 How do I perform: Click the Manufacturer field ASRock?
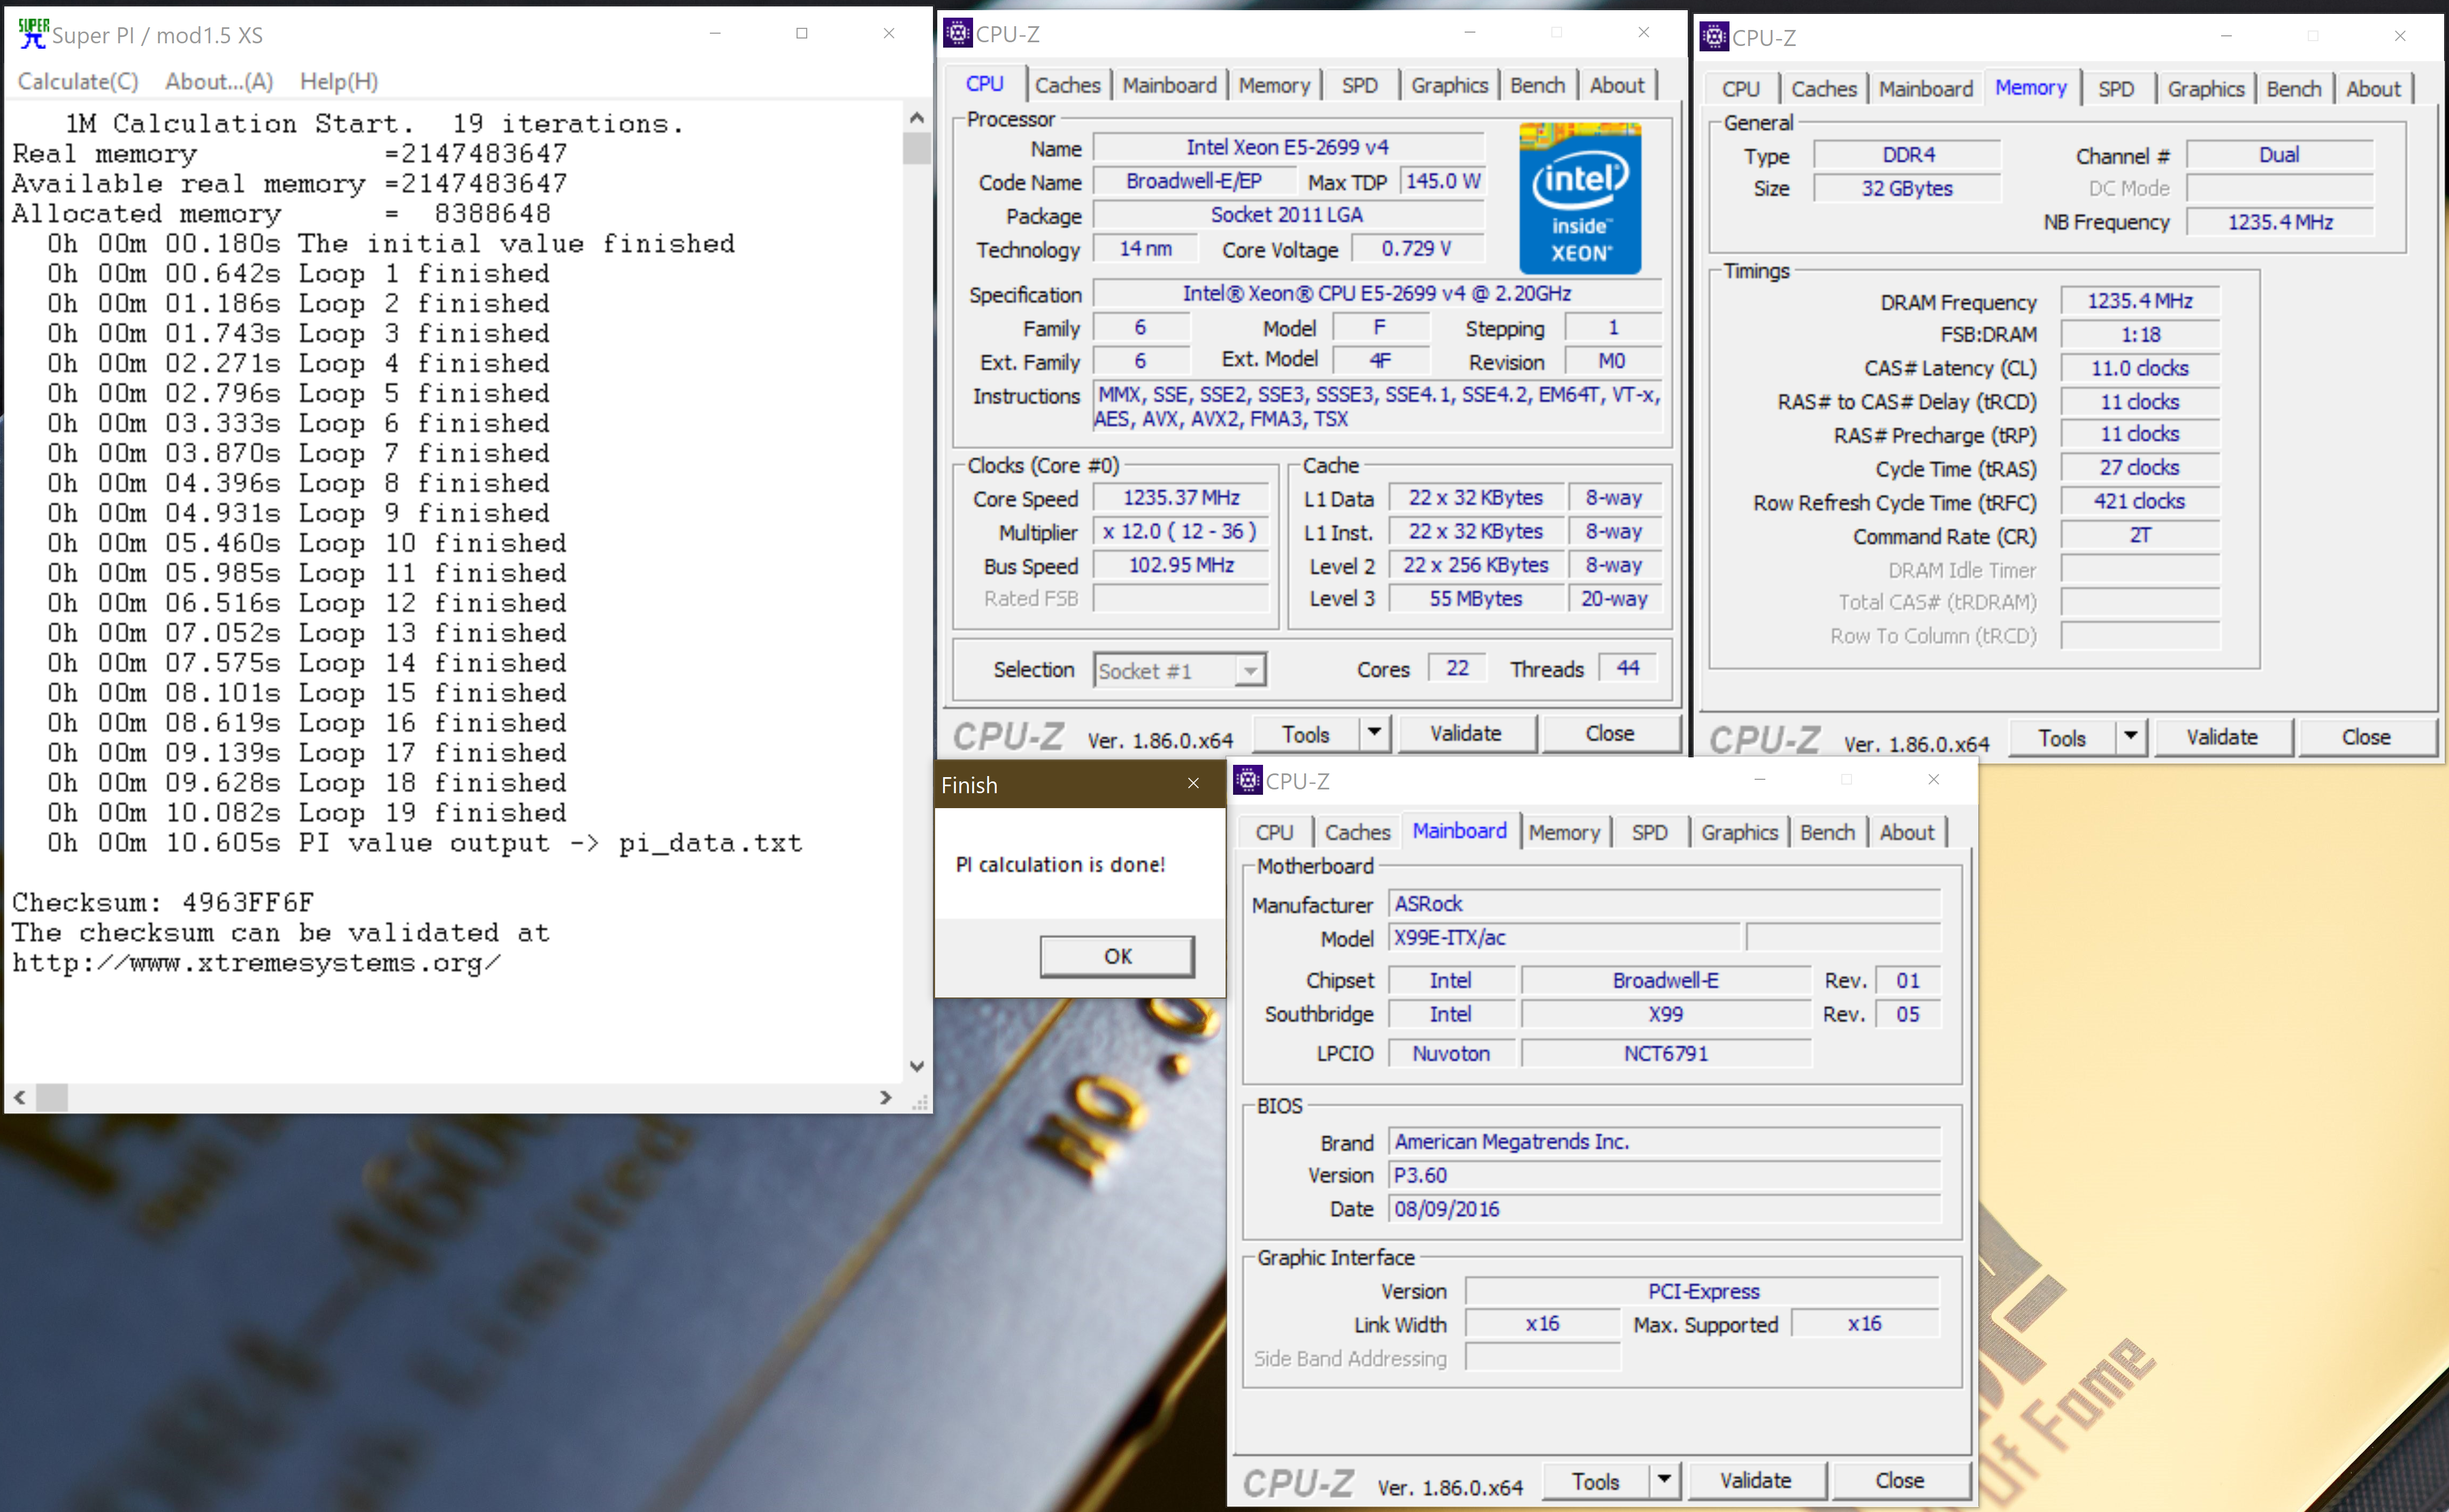click(x=1664, y=903)
